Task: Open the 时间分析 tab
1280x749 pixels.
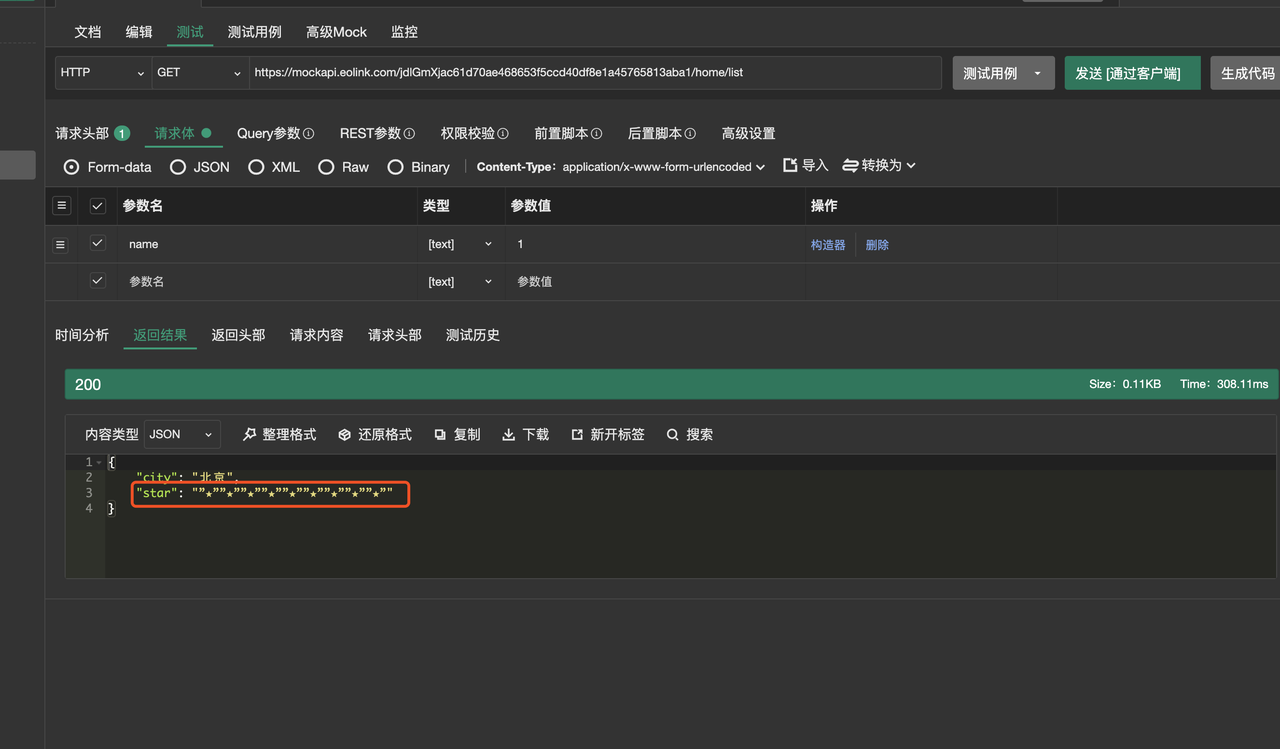Action: [82, 335]
